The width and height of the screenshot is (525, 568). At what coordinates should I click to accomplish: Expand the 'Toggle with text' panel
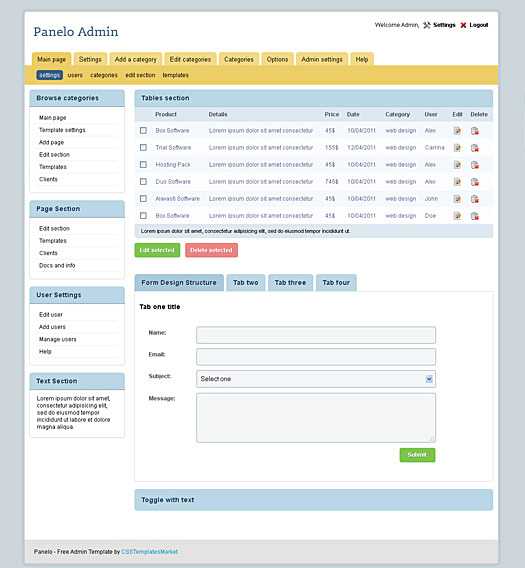point(314,500)
